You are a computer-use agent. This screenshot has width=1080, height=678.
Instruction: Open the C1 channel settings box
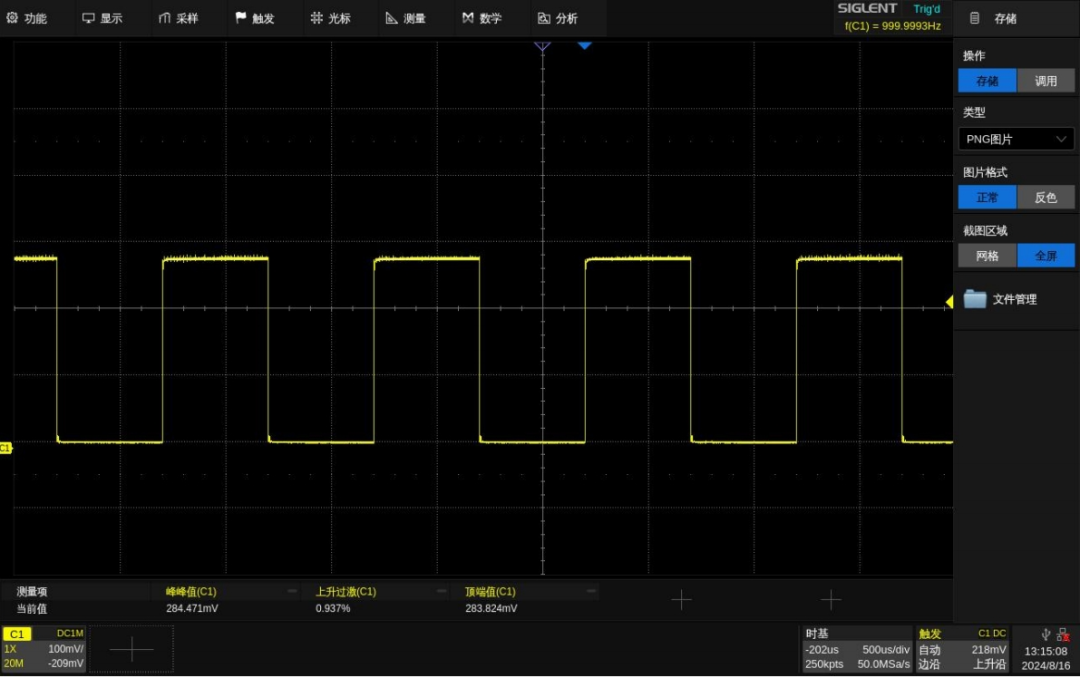(x=43, y=648)
